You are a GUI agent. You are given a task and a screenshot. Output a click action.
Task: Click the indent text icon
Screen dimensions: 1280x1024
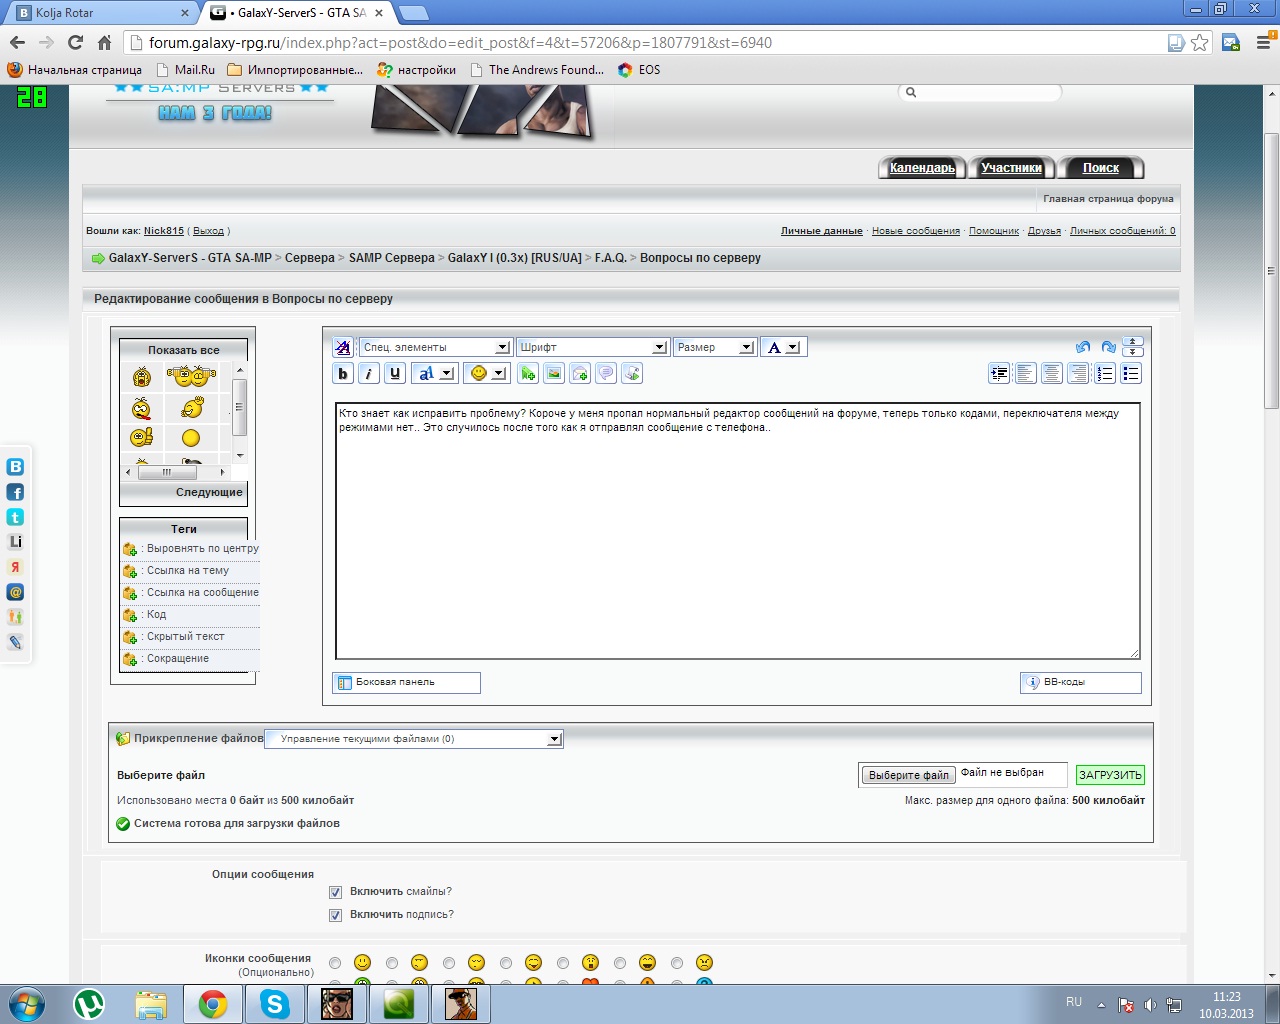click(x=999, y=374)
